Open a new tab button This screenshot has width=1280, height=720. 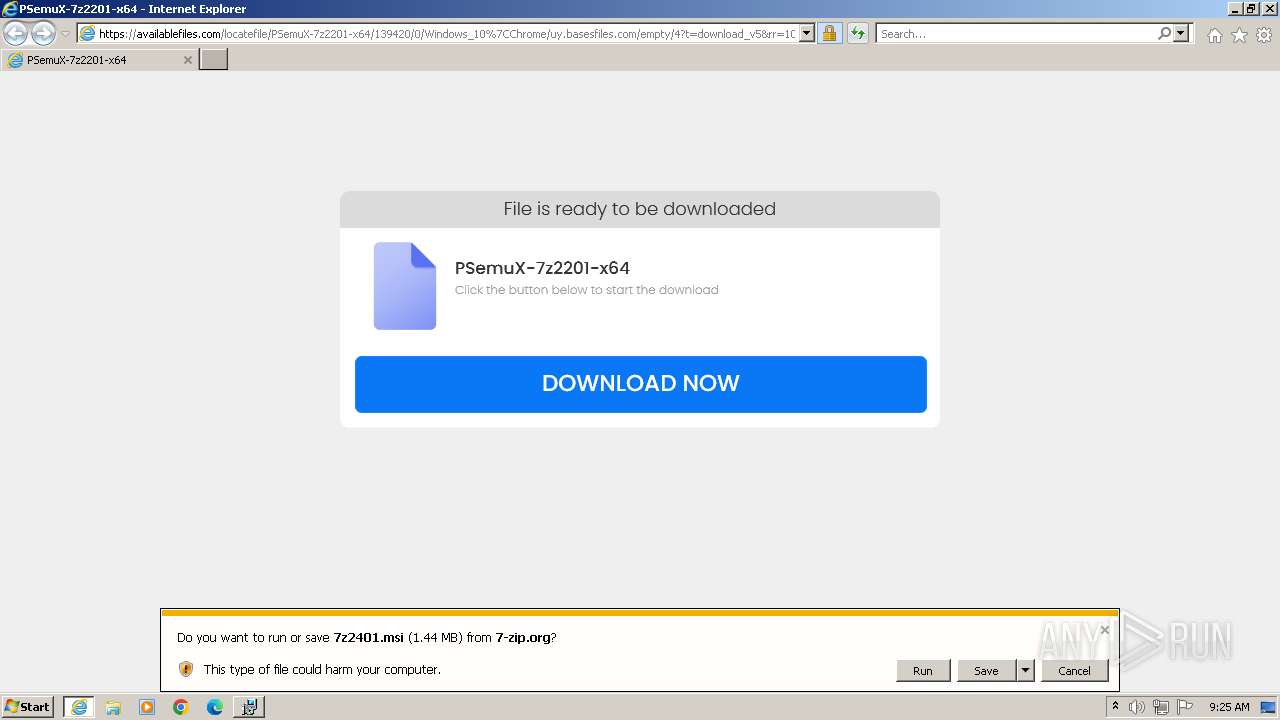(x=214, y=60)
